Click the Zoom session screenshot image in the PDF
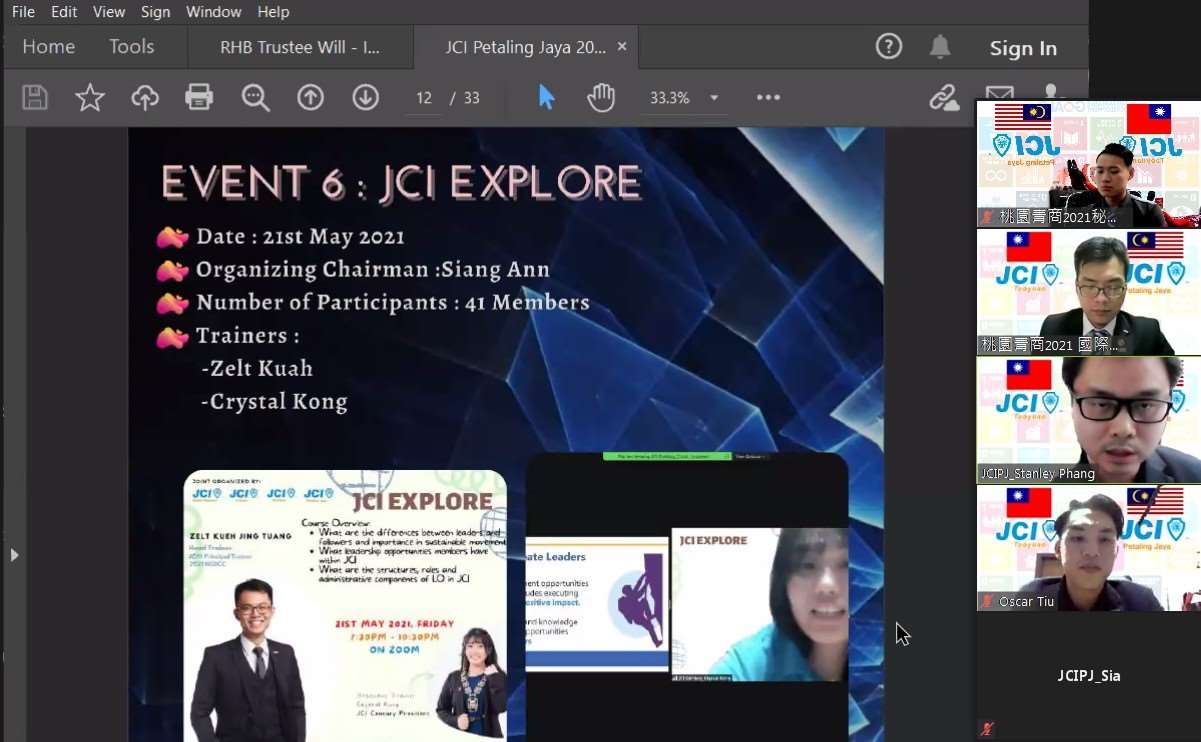Image resolution: width=1201 pixels, height=742 pixels. click(x=687, y=597)
